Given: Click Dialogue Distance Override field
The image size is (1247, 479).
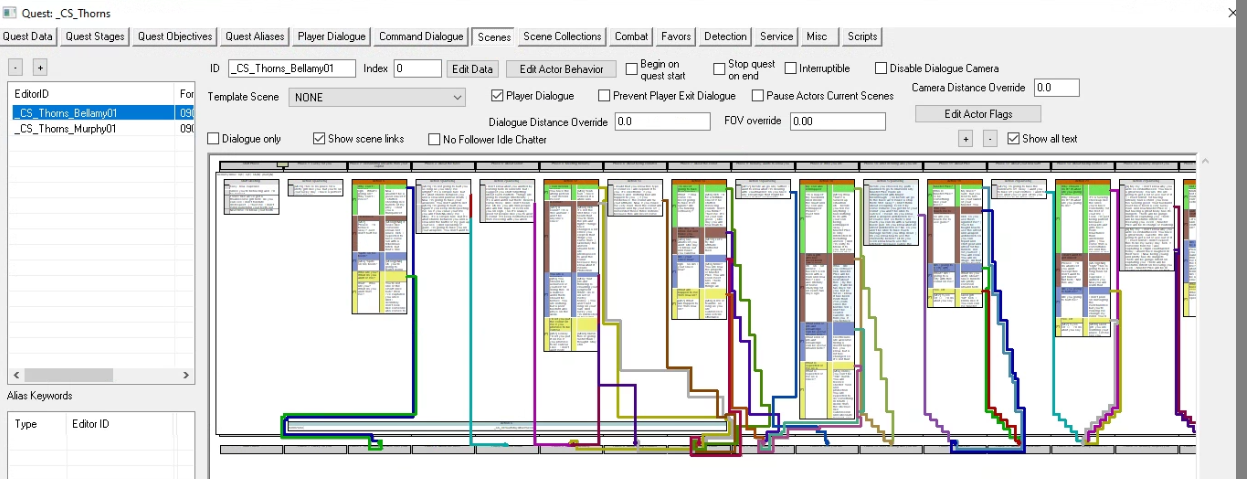Looking at the screenshot, I should tap(664, 122).
